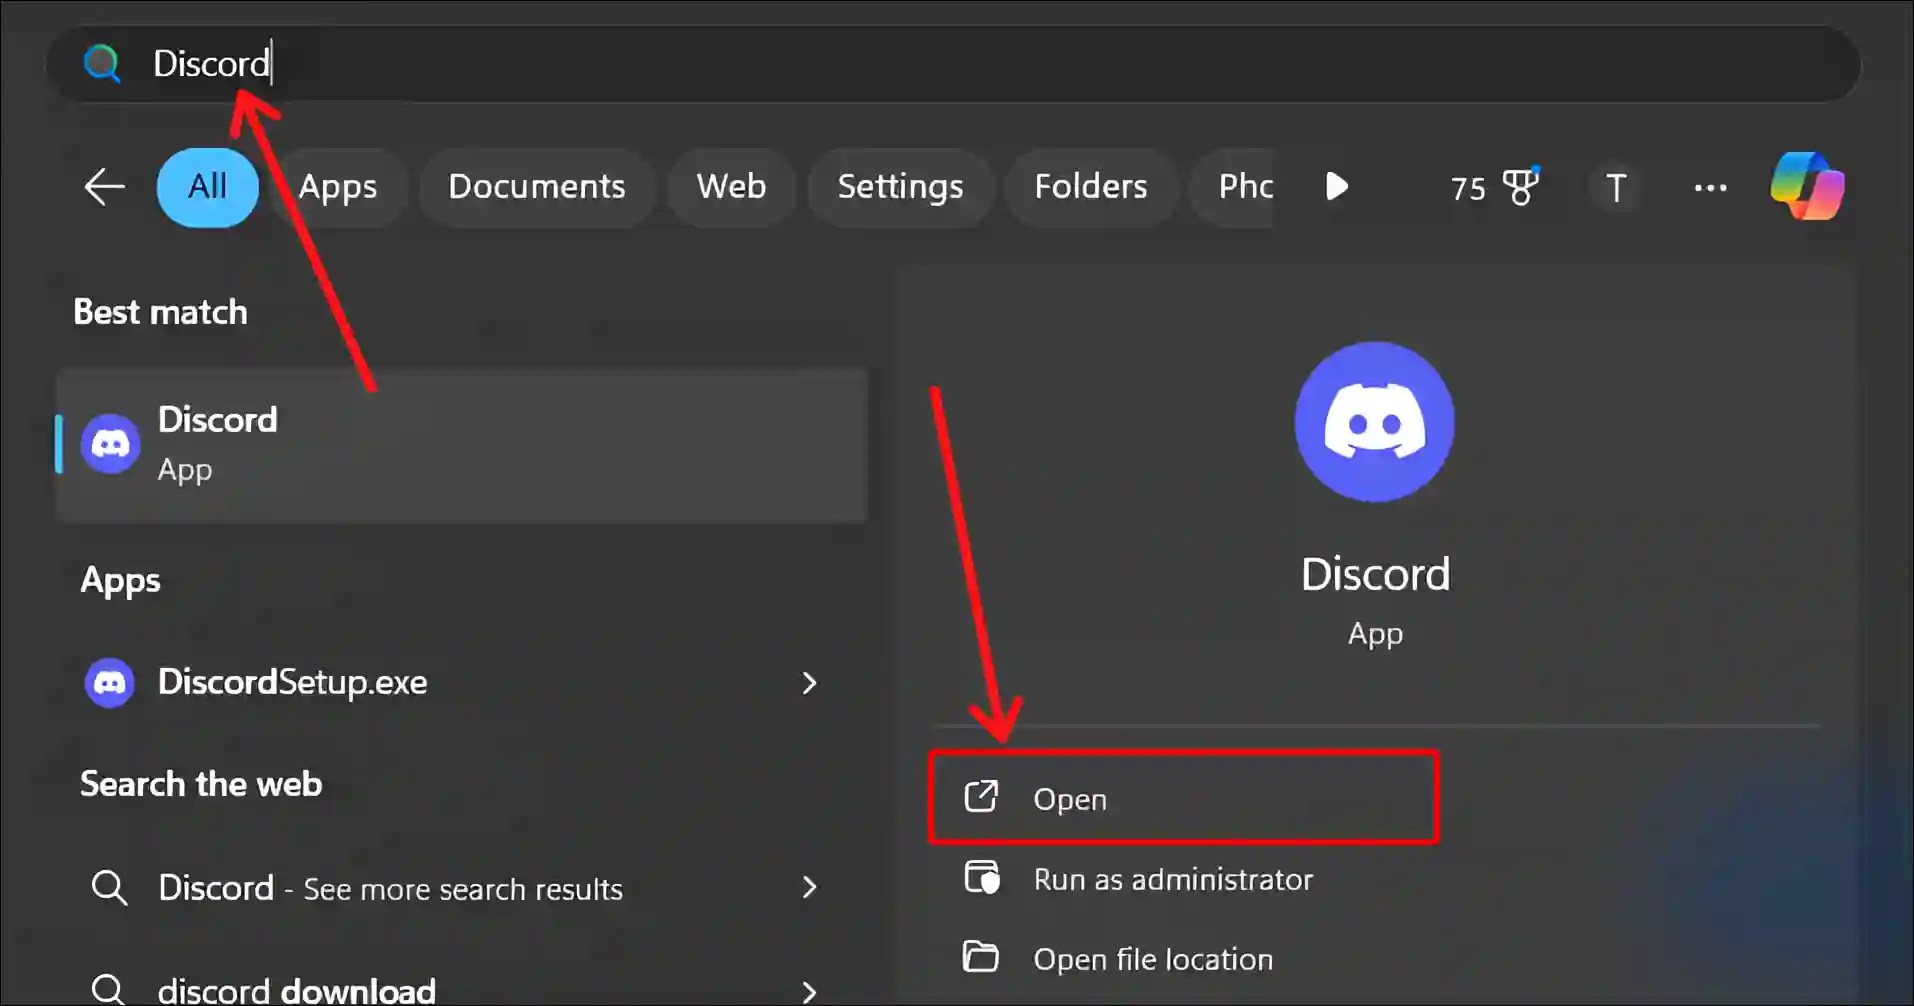Switch to the Documents filter tab

pos(537,187)
